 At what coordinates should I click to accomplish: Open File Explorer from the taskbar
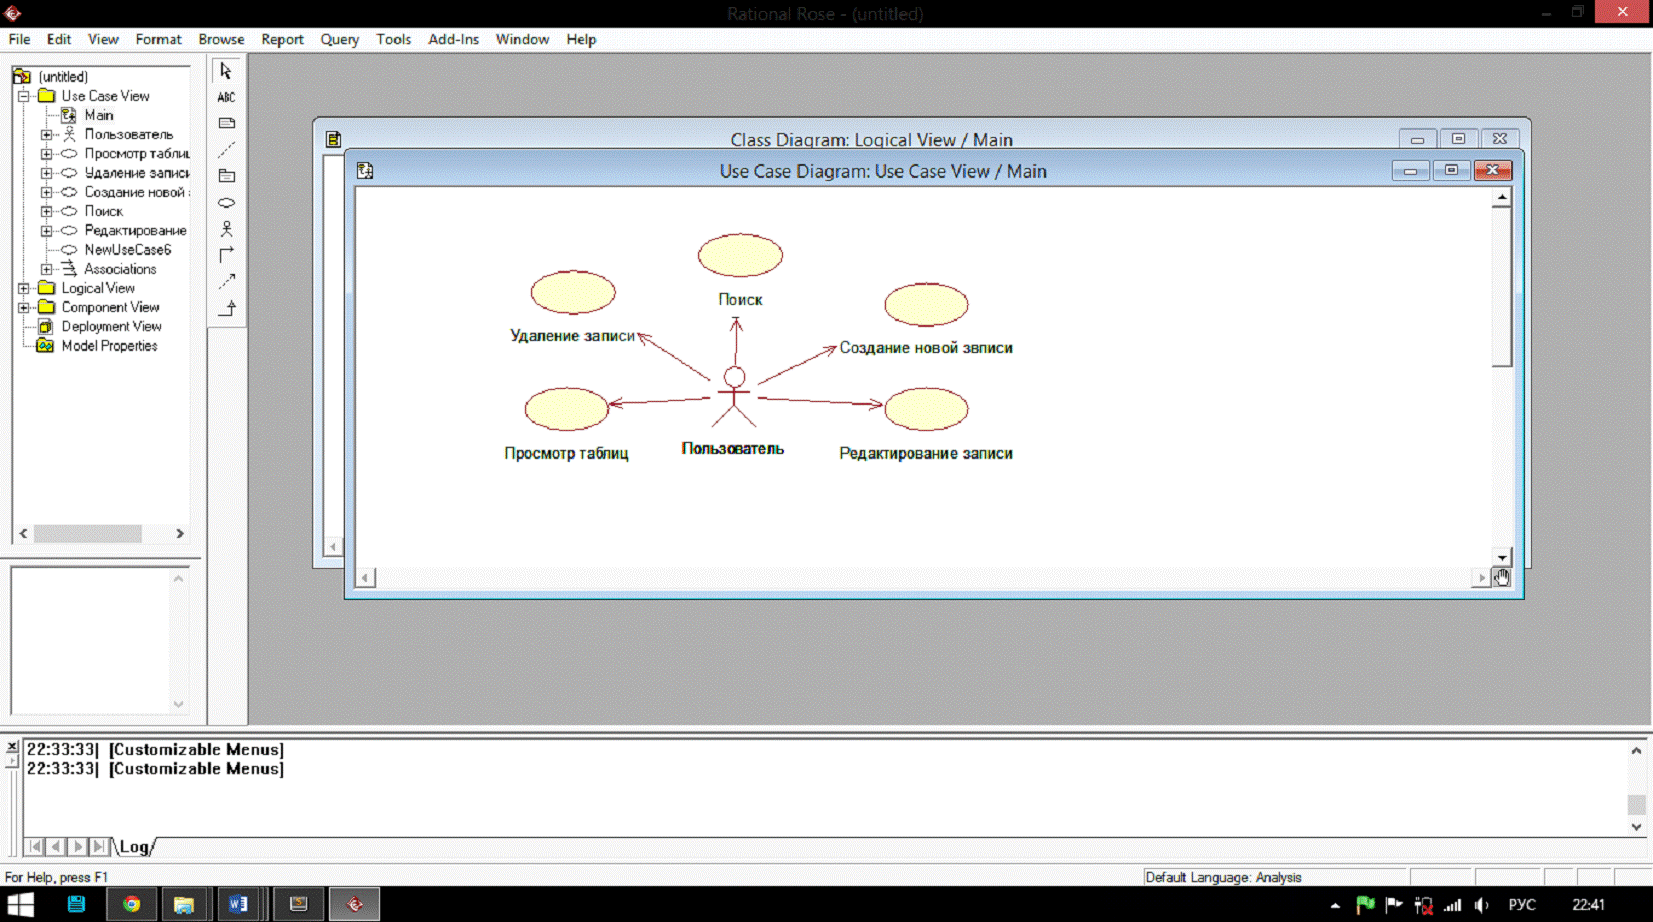pyautogui.click(x=183, y=904)
